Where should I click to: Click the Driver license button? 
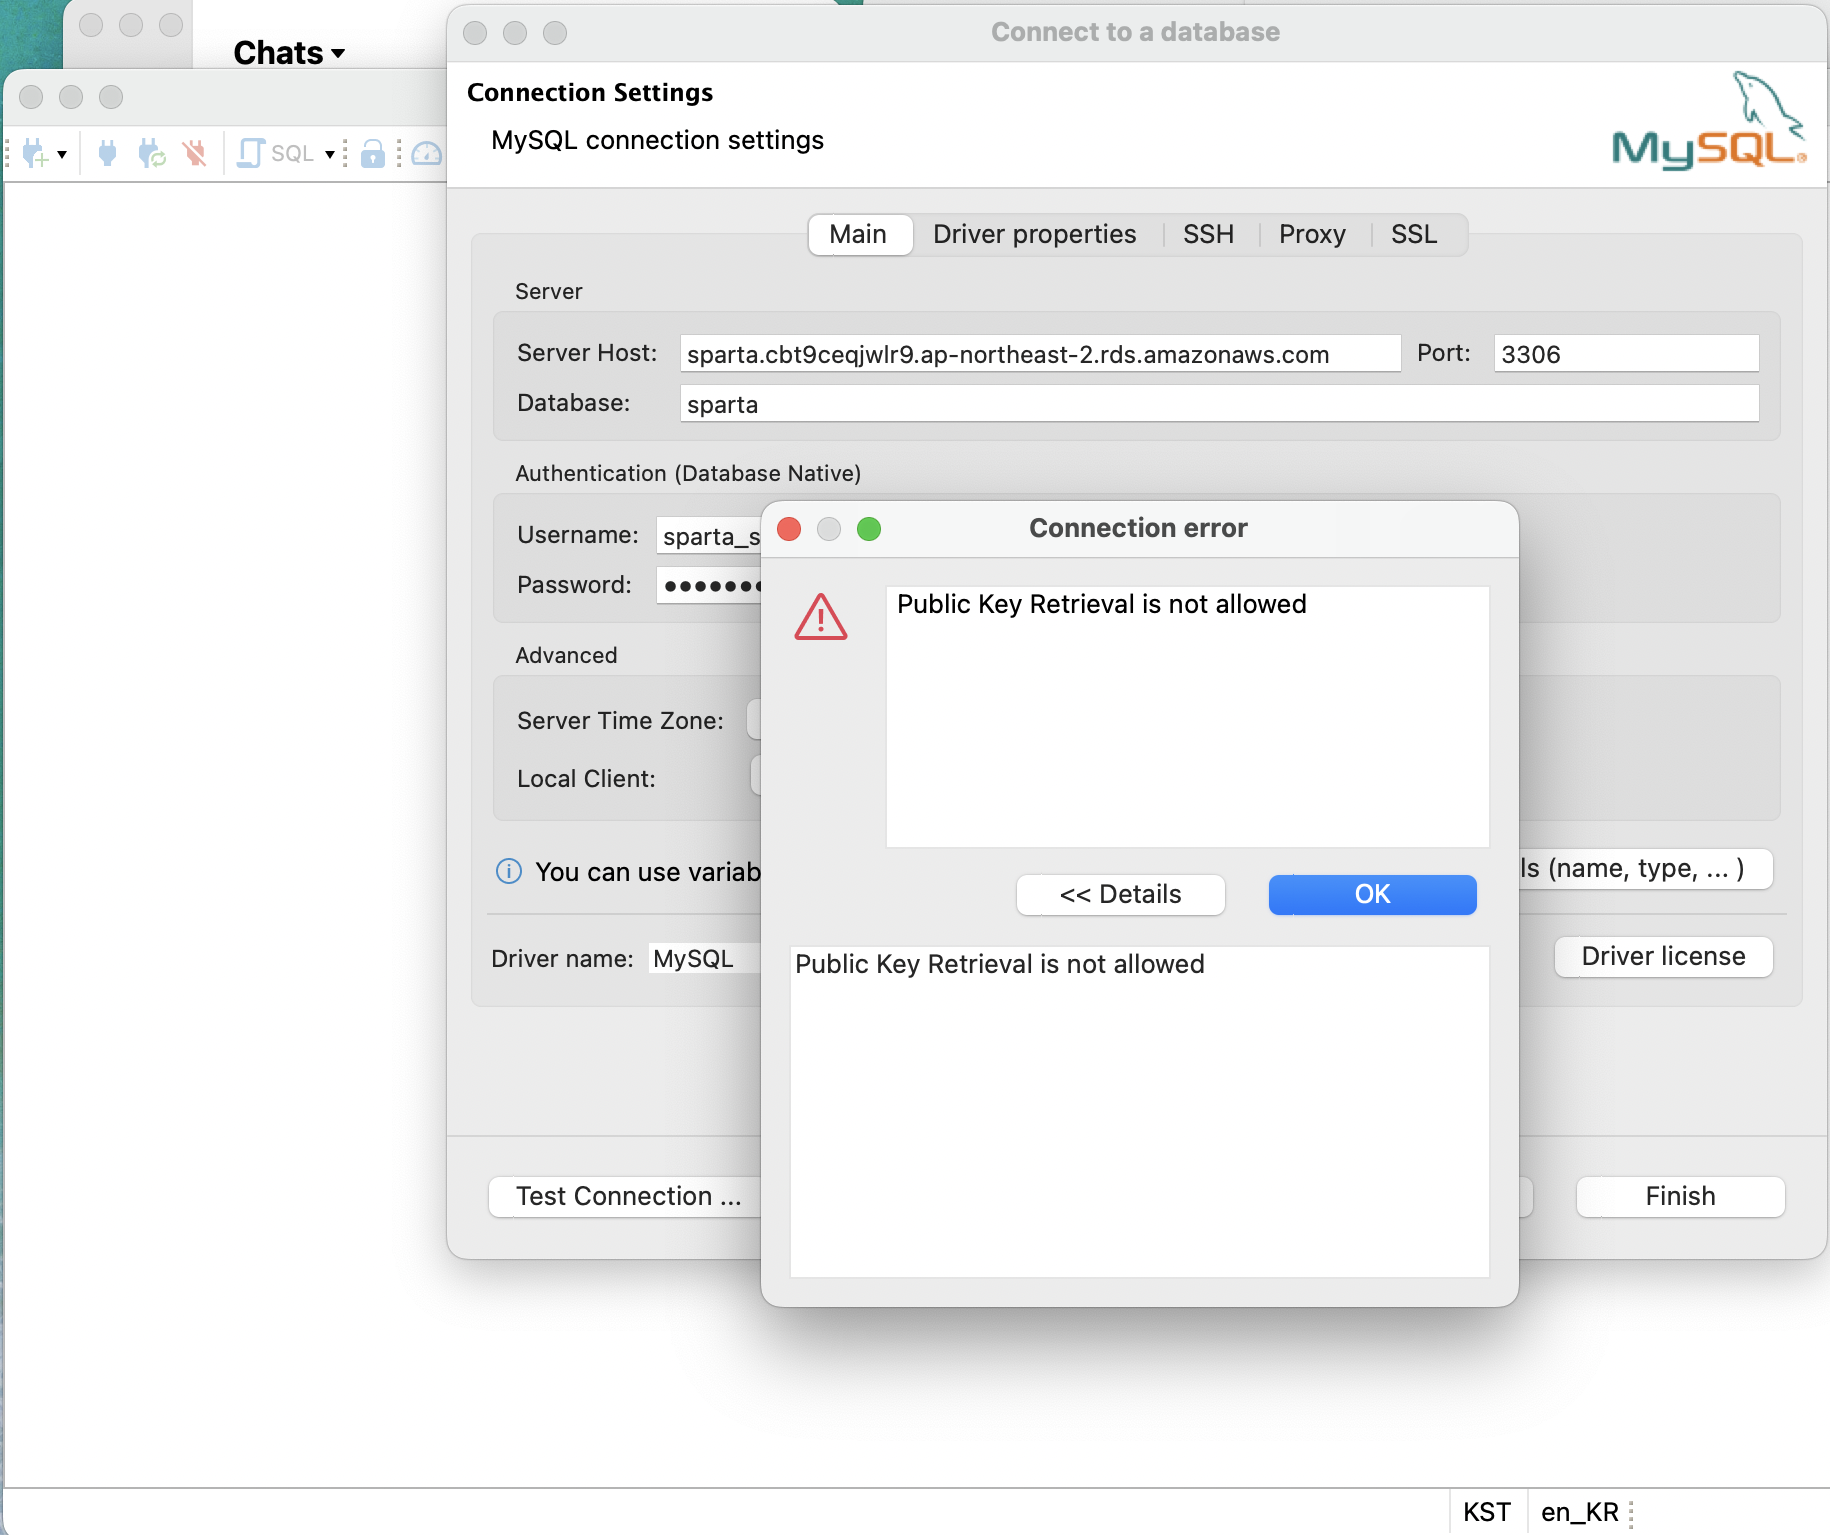click(x=1663, y=957)
